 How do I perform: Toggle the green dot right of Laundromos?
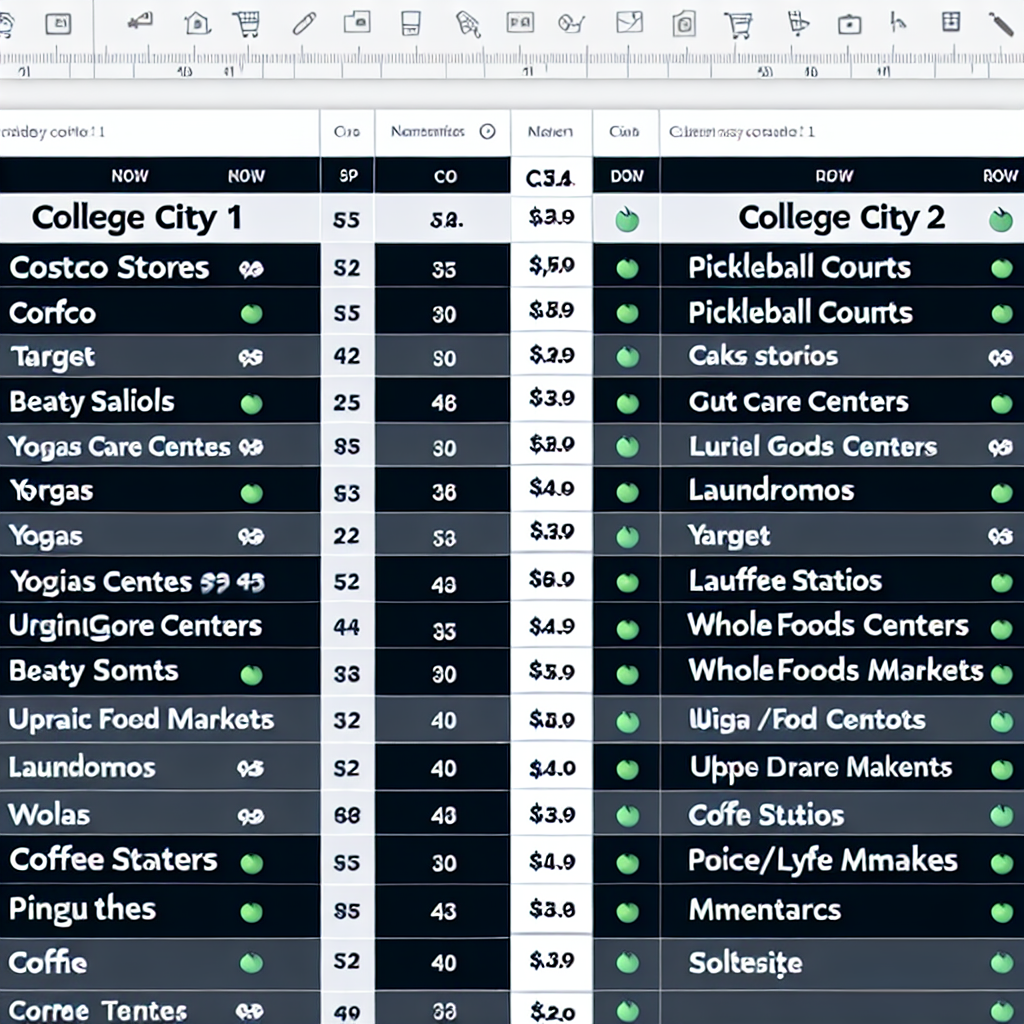[1001, 492]
